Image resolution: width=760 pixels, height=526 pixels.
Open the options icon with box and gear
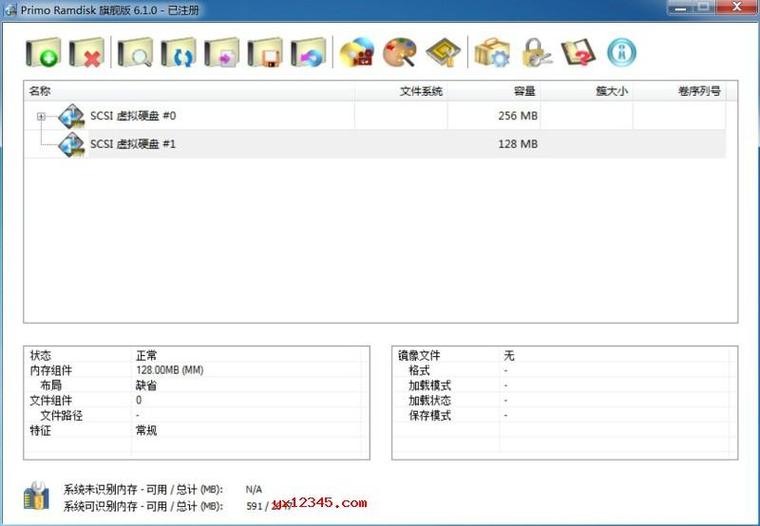[x=492, y=52]
